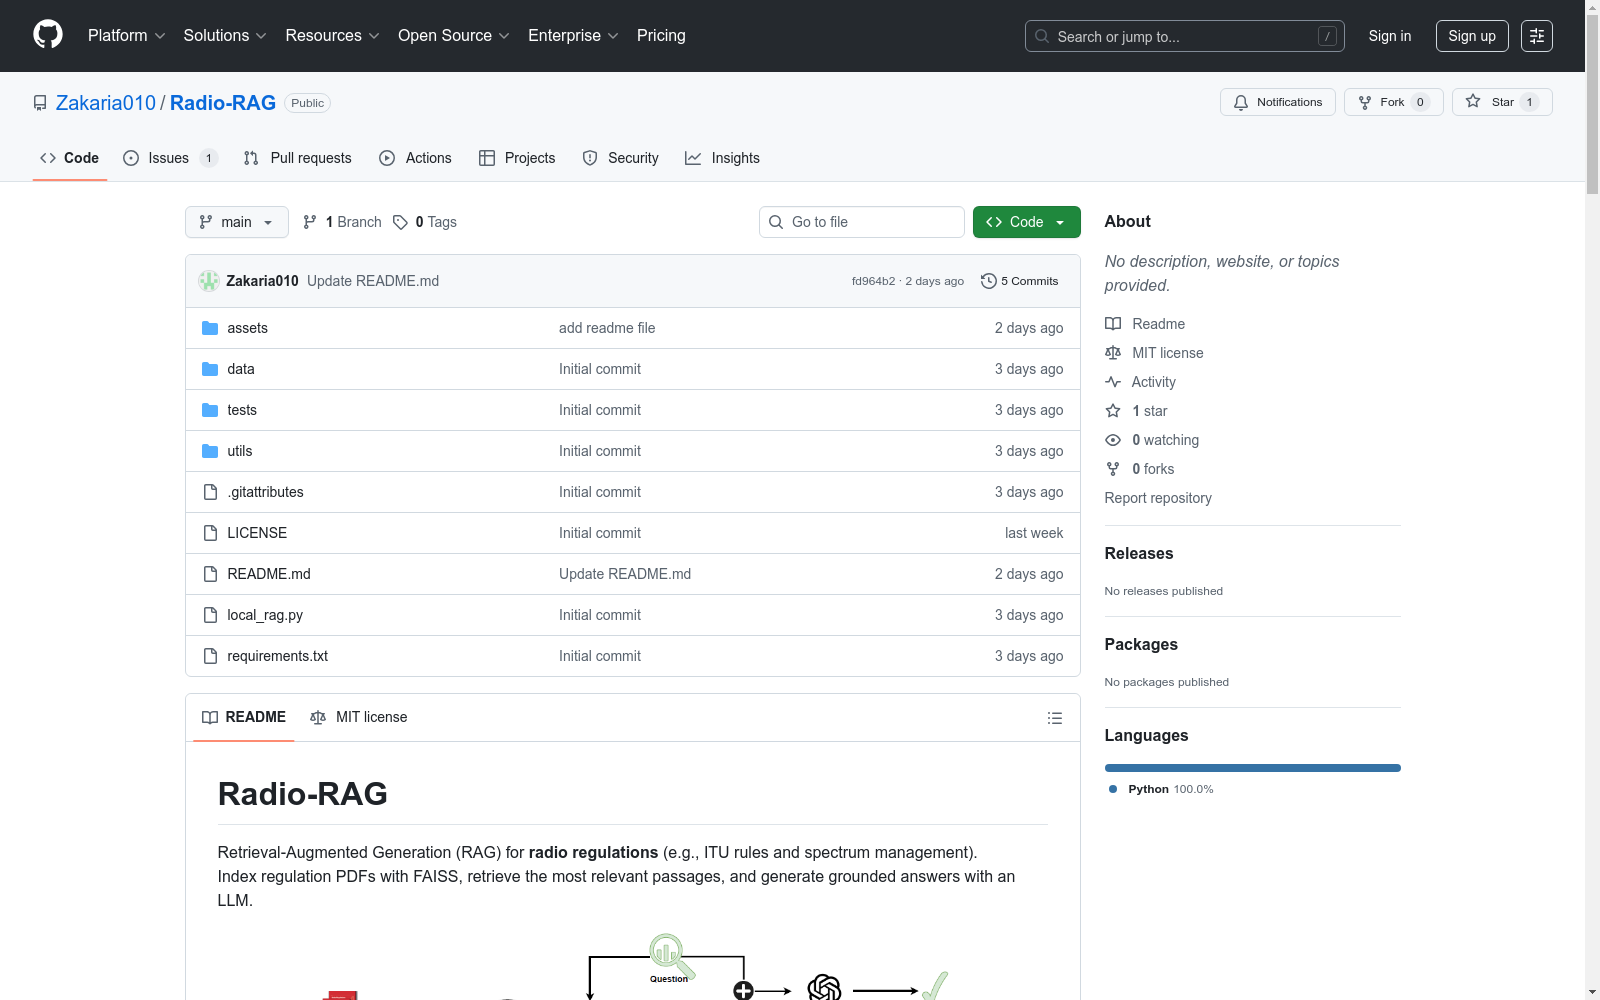This screenshot has width=1600, height=1000.
Task: Open the main branch switcher dropdown
Action: click(237, 222)
